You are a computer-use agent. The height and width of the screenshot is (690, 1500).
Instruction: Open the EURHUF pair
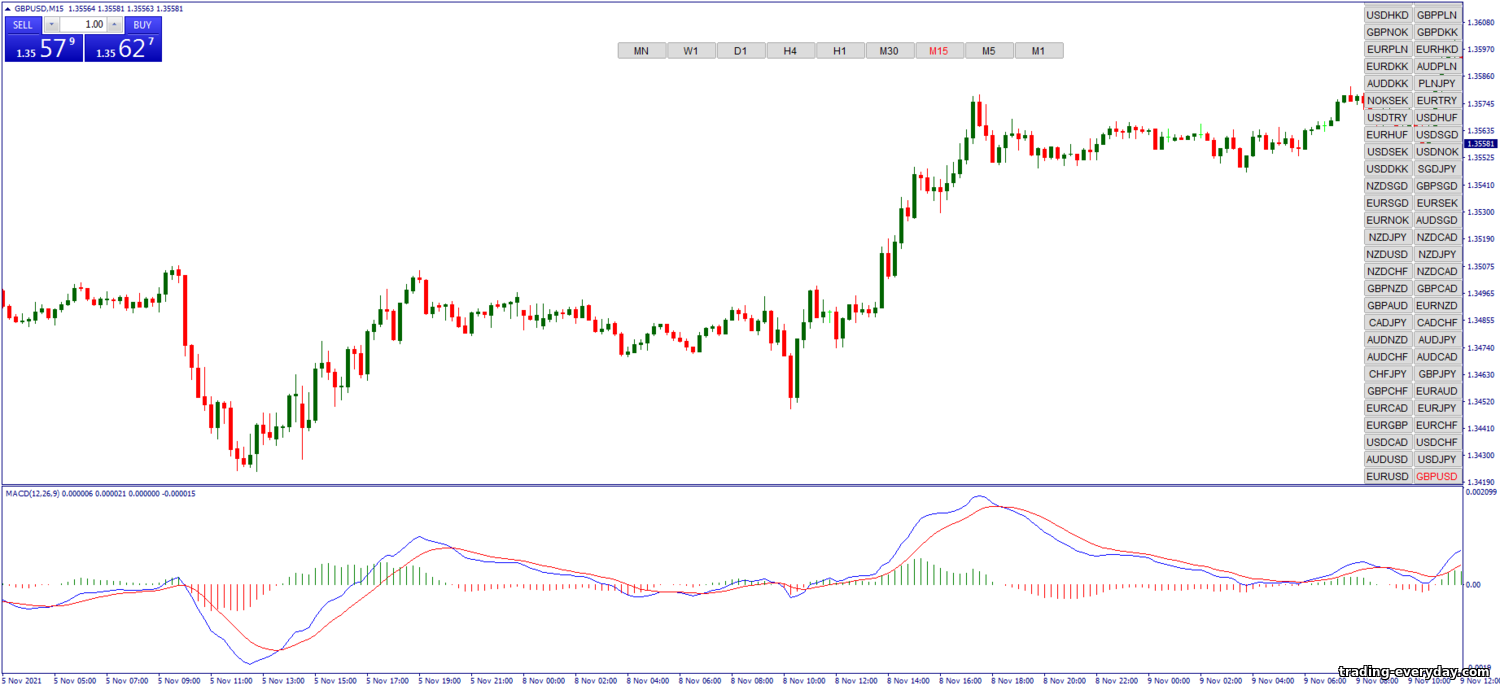click(x=1388, y=134)
